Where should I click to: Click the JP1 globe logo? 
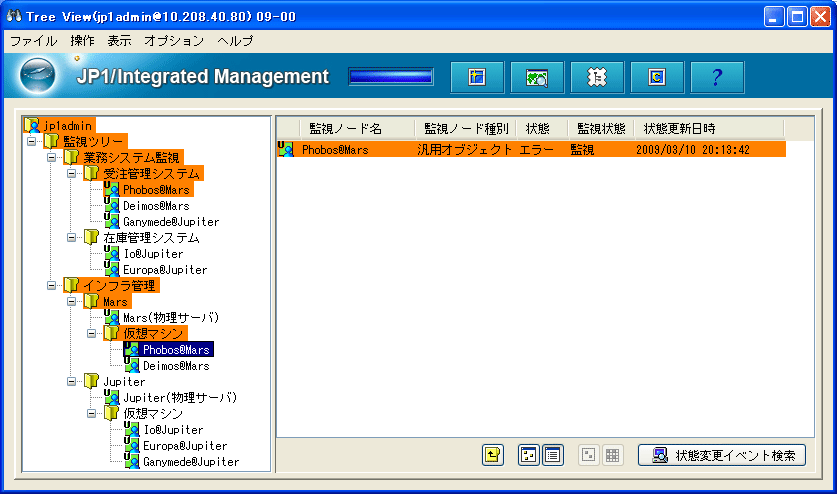(37, 76)
